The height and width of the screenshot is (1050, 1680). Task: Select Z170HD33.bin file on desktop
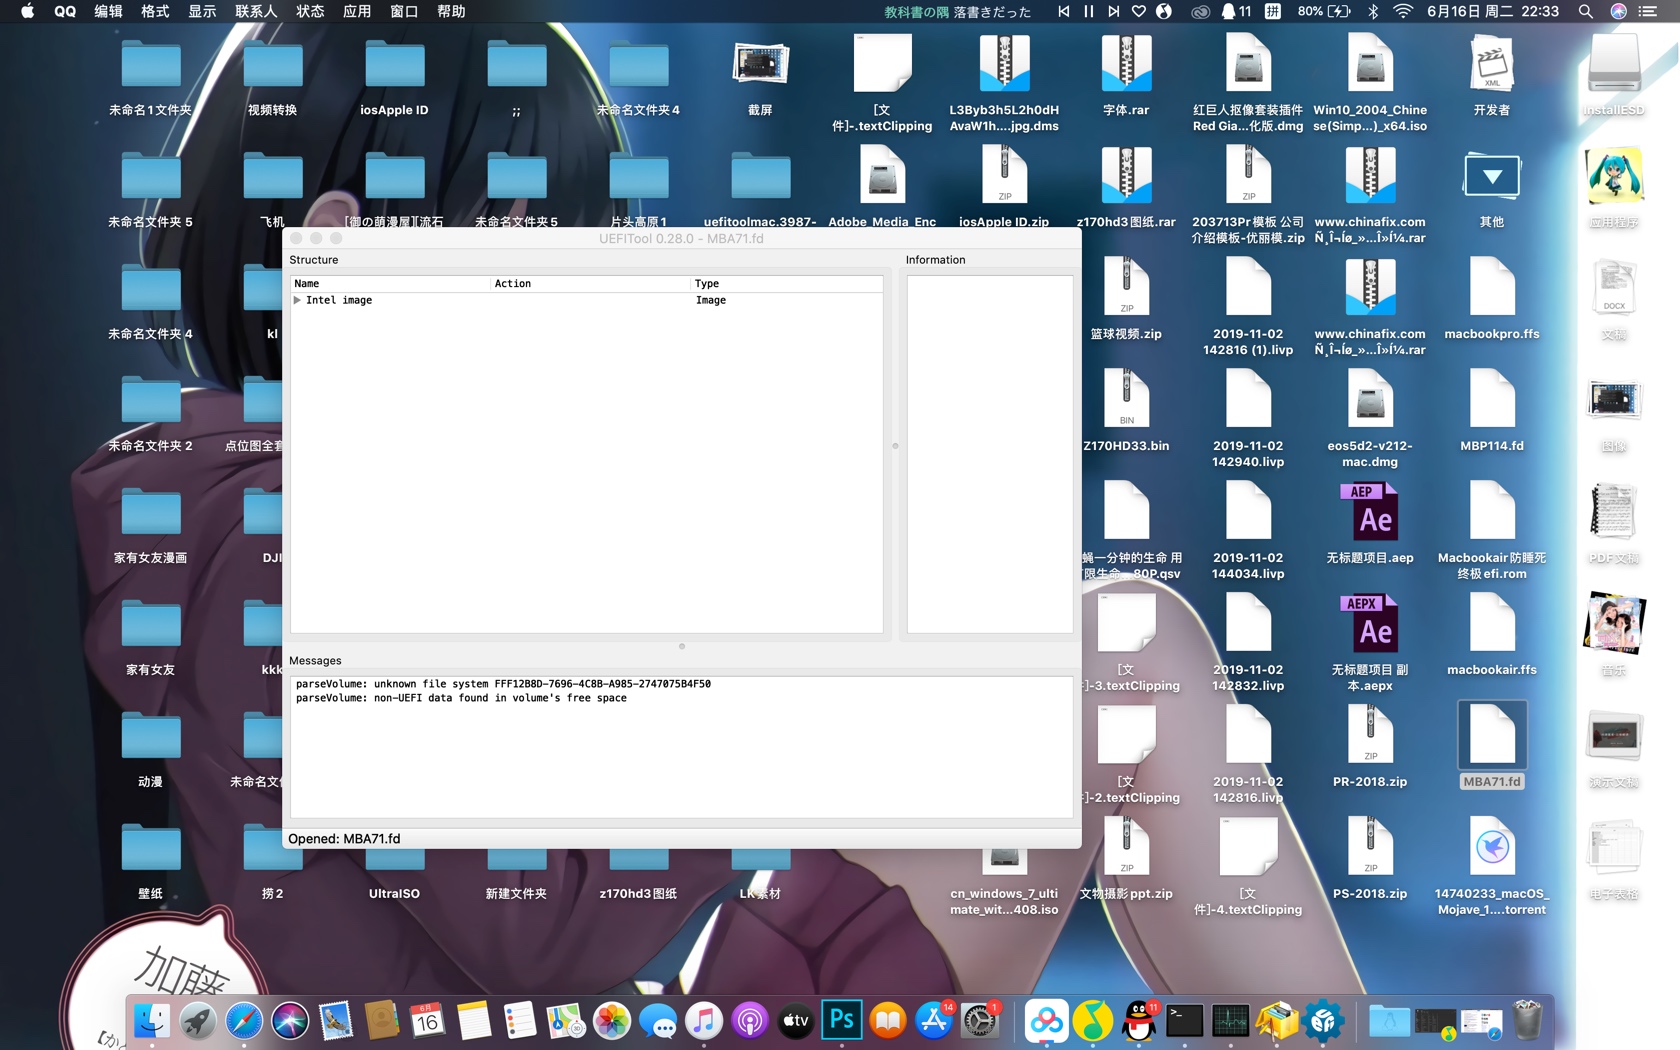[1126, 410]
